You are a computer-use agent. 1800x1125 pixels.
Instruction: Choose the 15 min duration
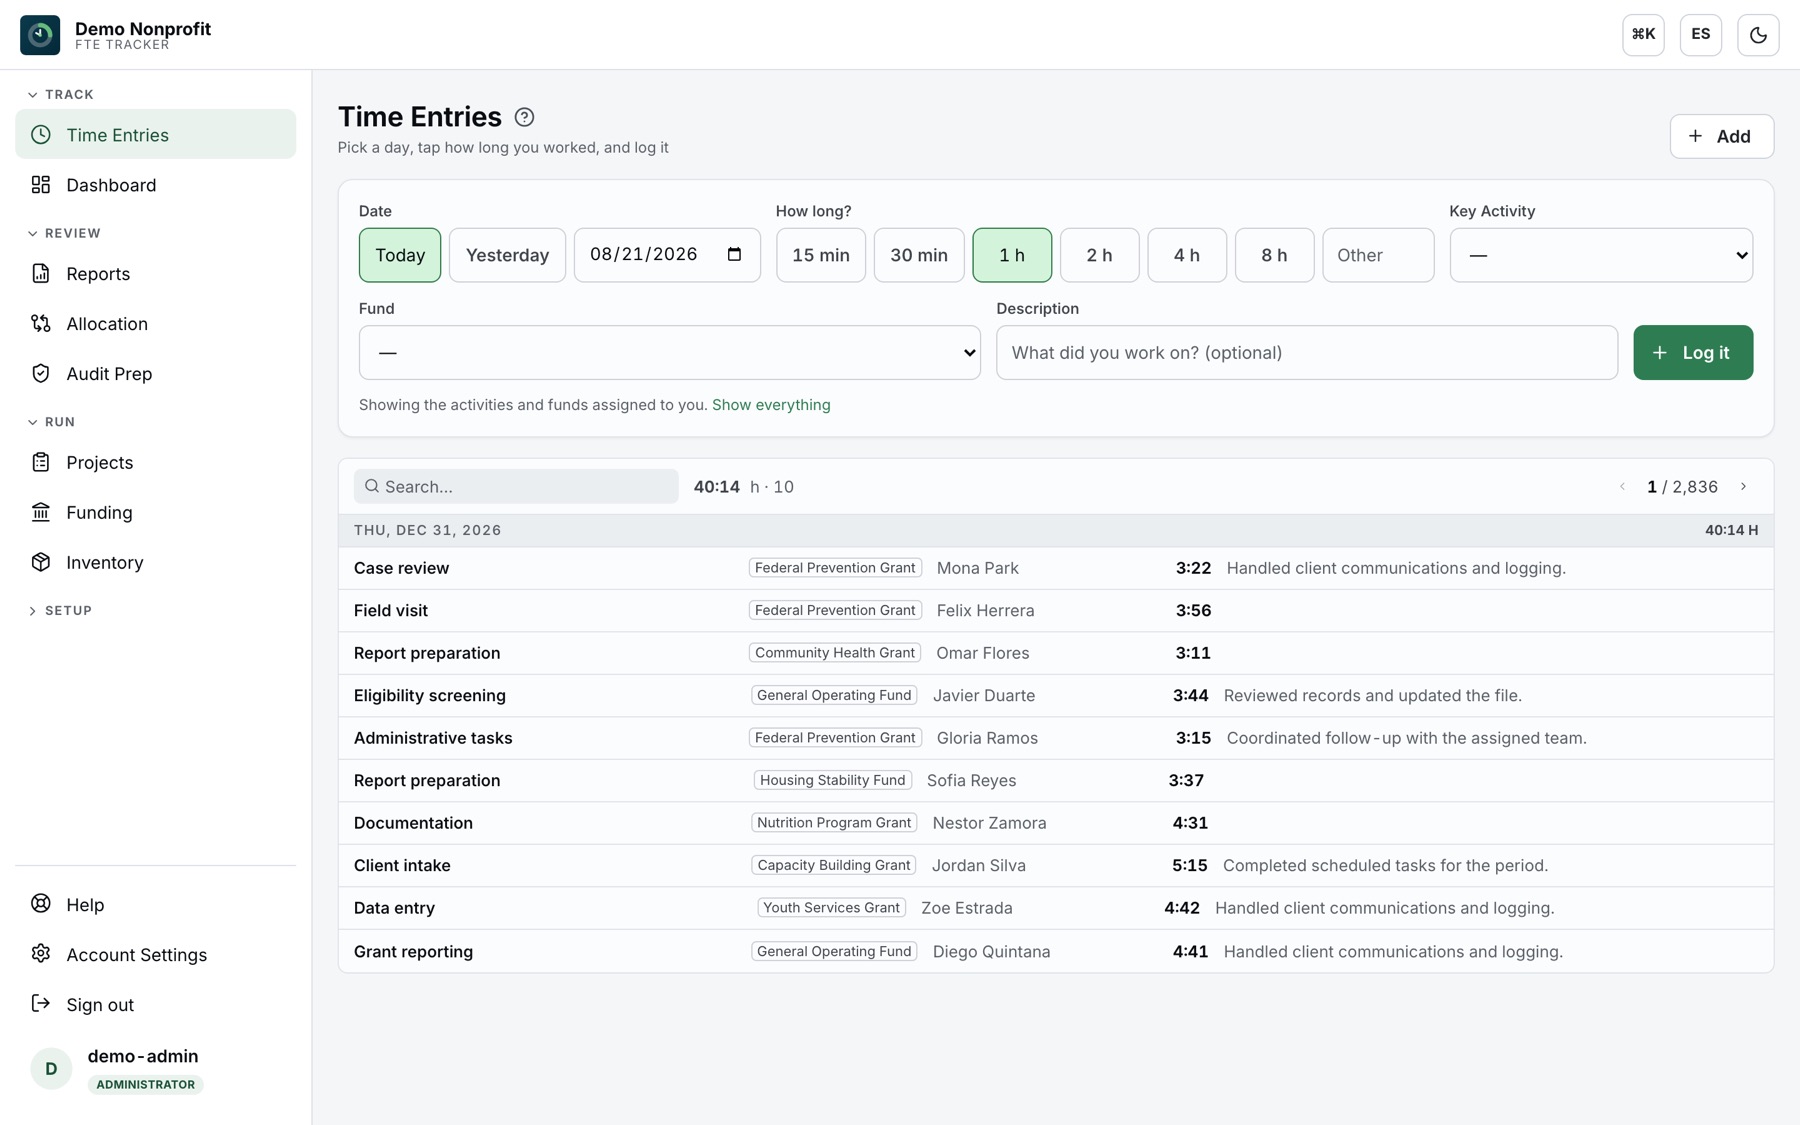coord(821,255)
